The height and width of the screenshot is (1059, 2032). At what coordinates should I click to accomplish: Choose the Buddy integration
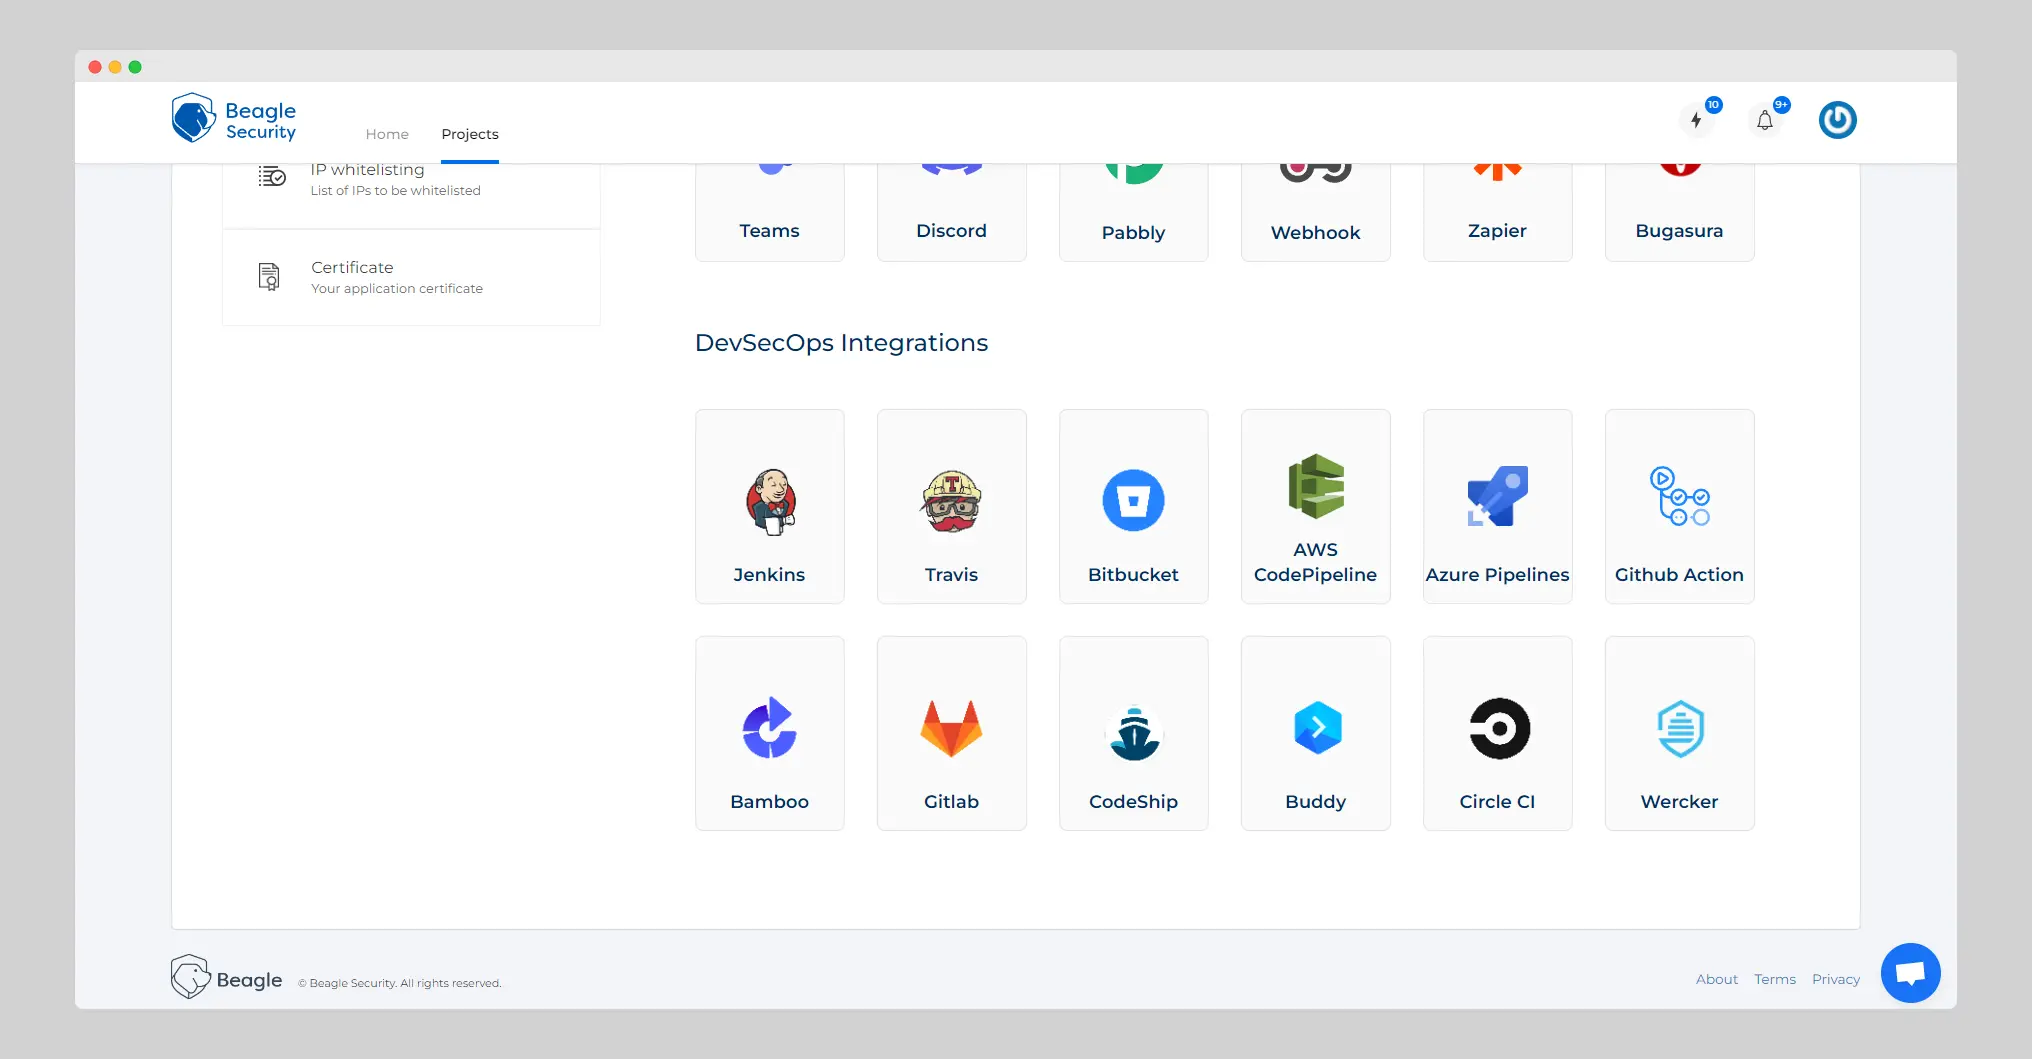[1315, 733]
